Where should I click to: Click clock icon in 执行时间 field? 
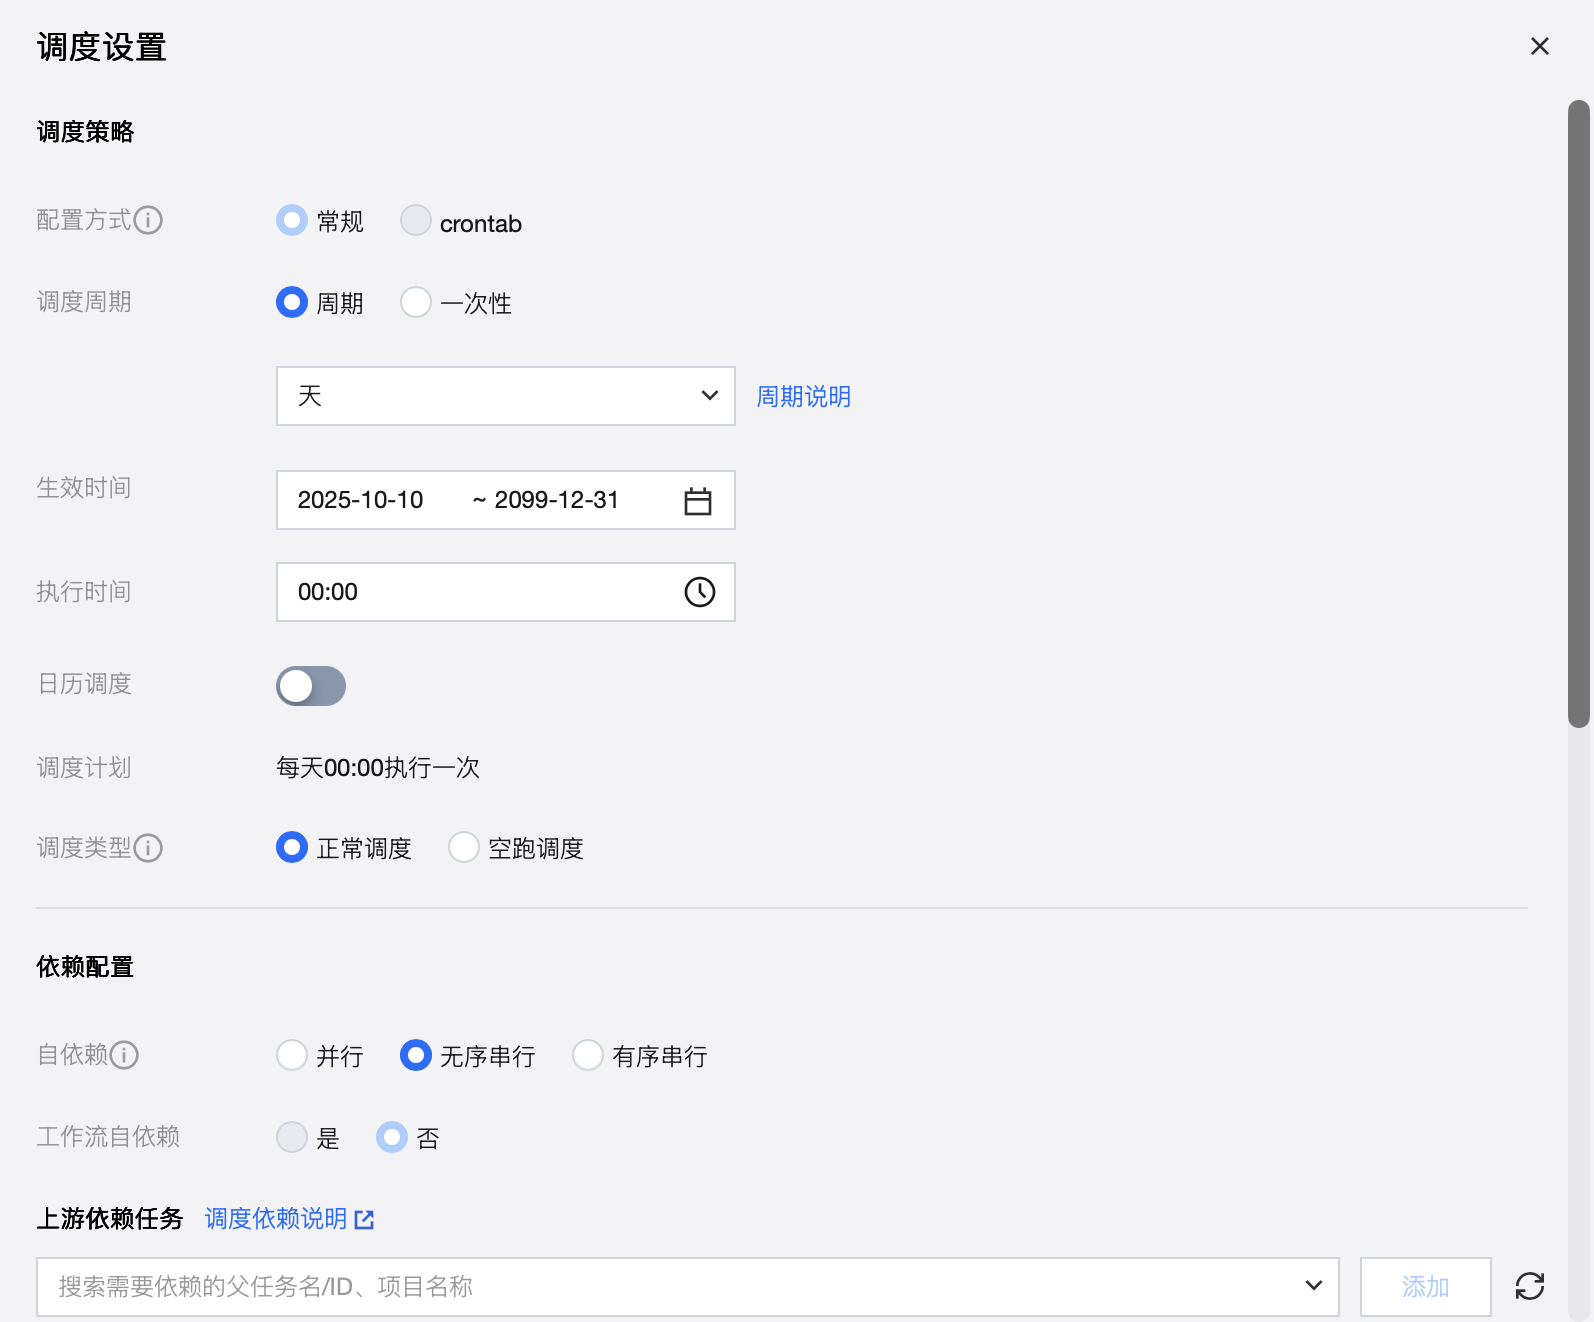[x=699, y=592]
